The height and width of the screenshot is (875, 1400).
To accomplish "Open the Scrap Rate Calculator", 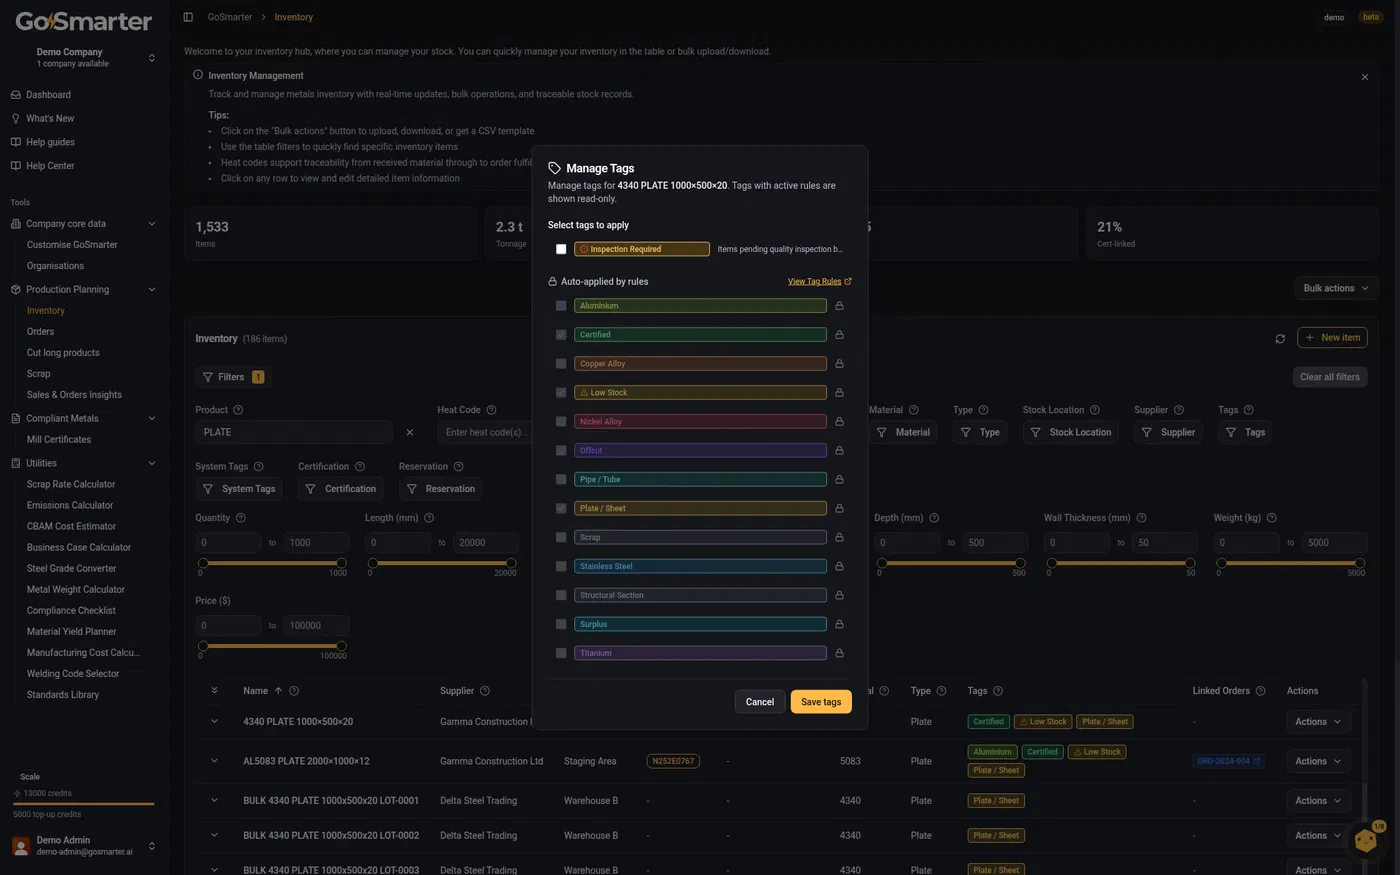I will click(71, 484).
